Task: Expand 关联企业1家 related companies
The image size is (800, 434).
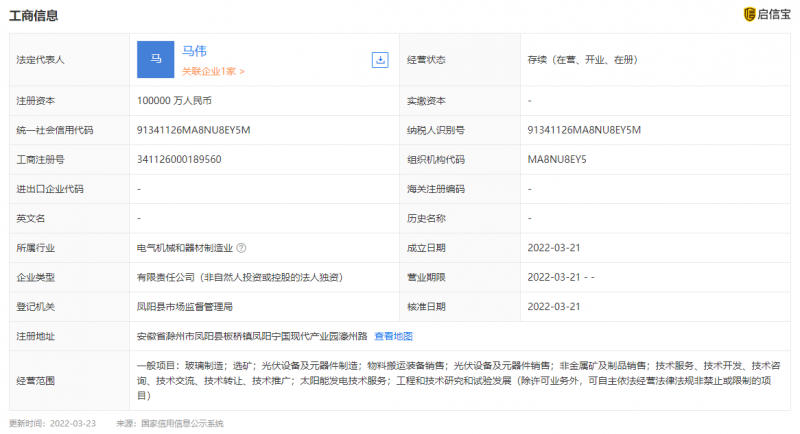Action: [213, 72]
